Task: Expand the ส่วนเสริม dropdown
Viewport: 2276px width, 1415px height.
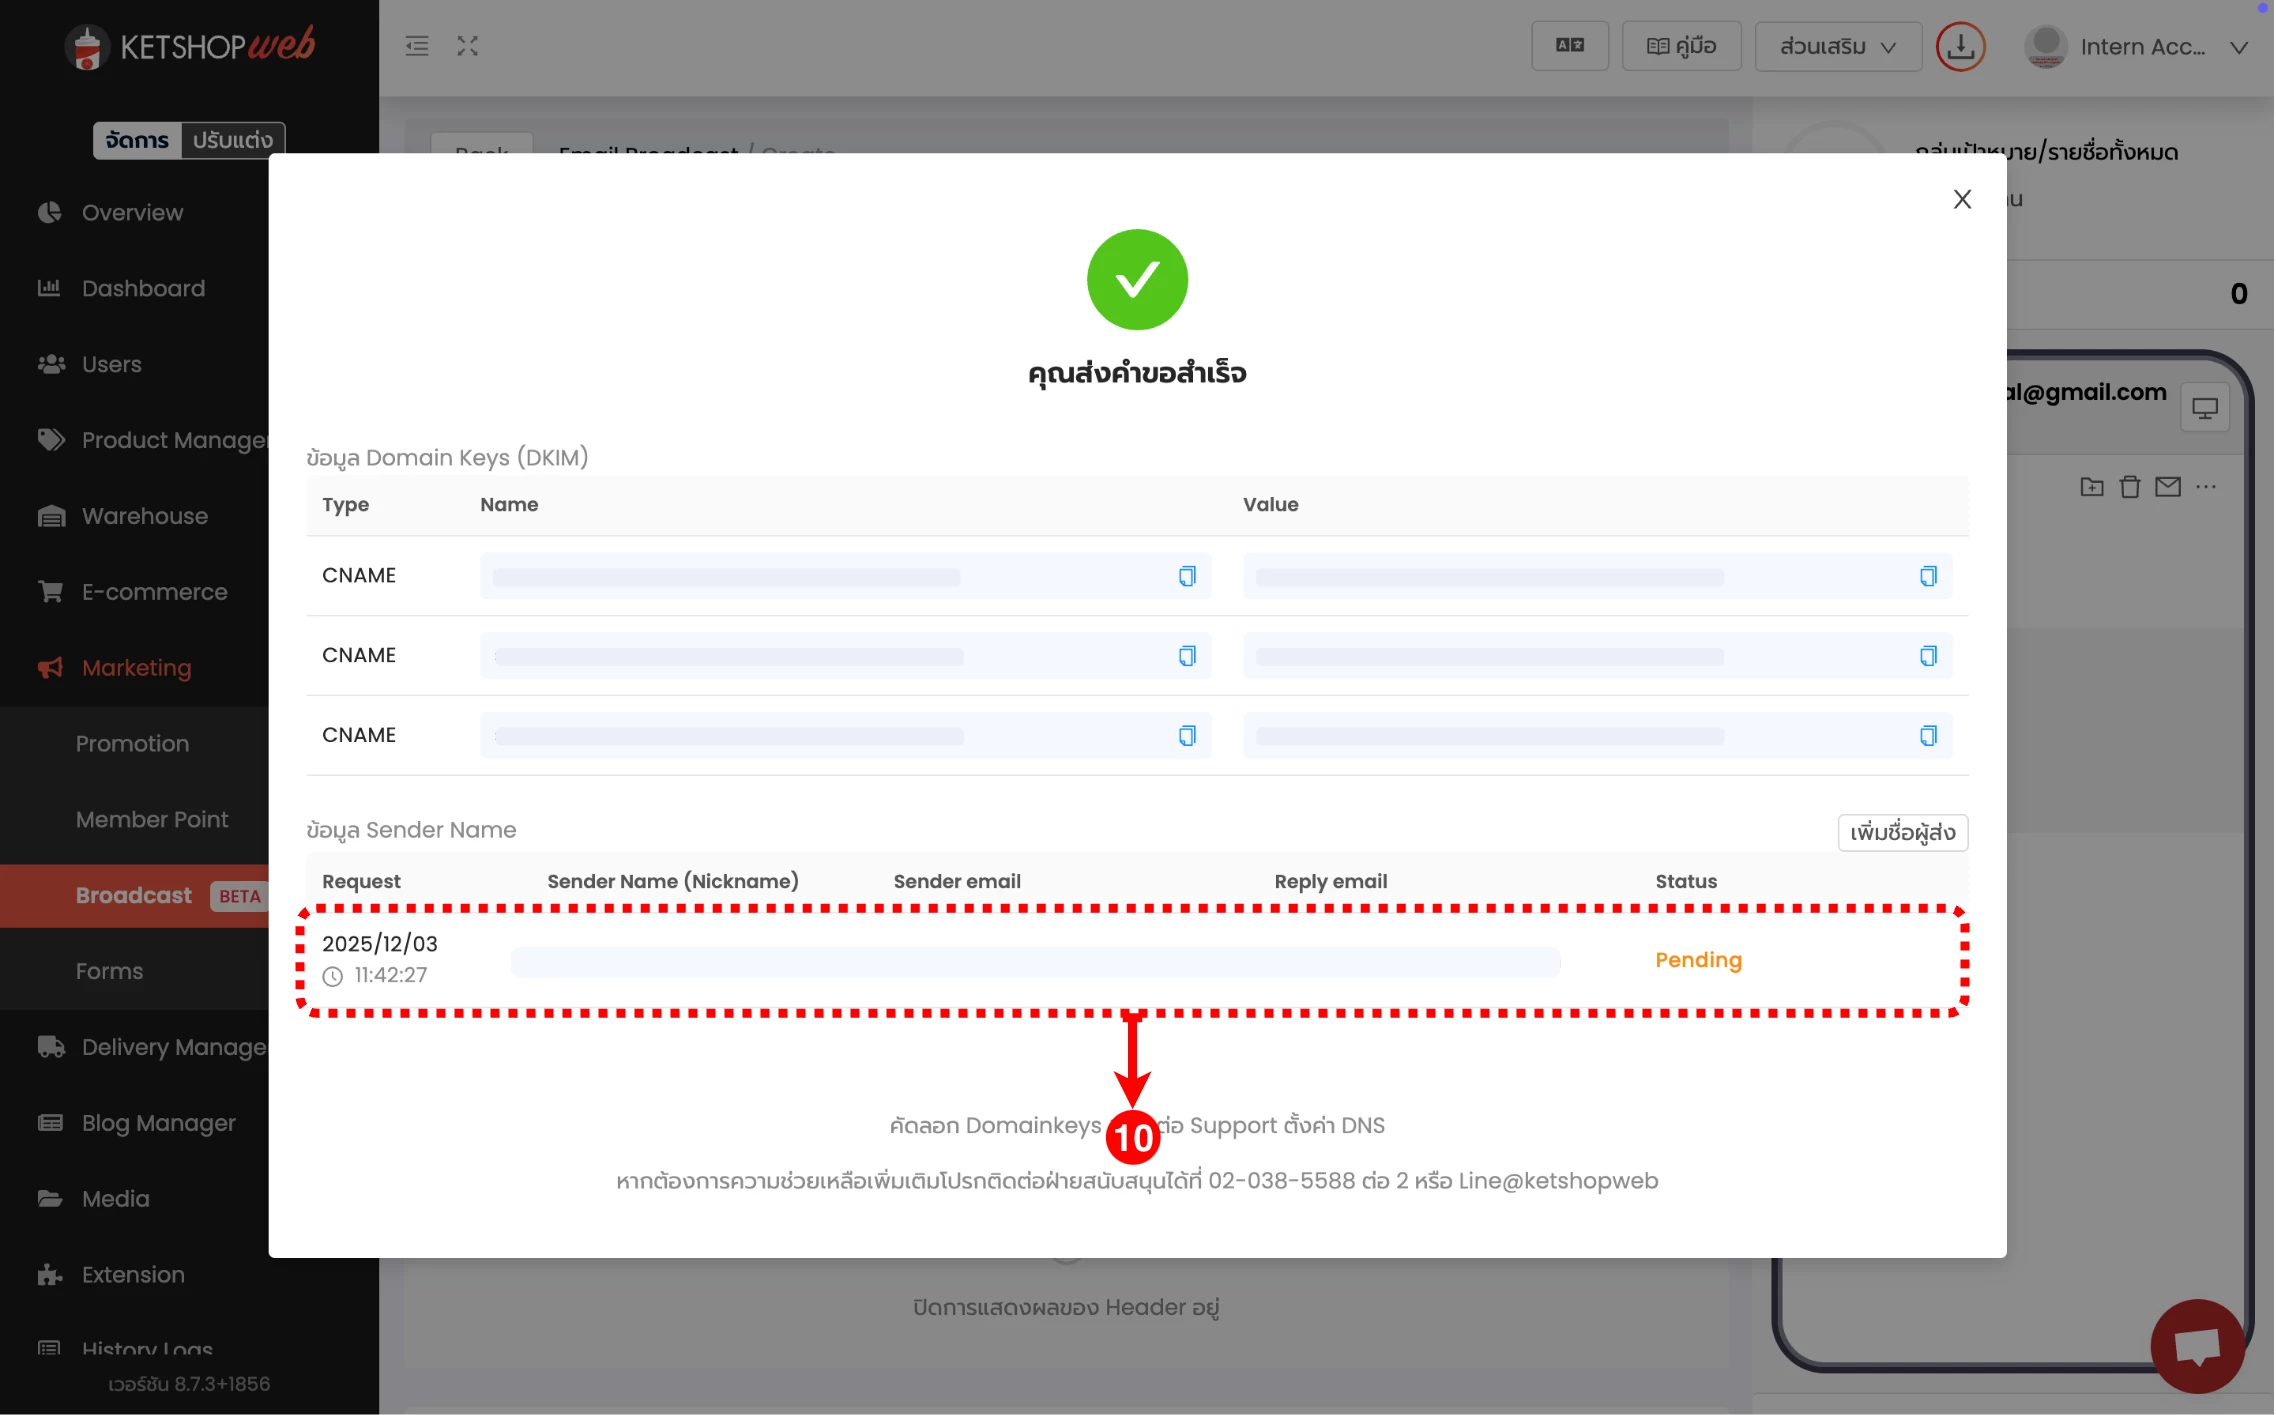Action: [1837, 47]
